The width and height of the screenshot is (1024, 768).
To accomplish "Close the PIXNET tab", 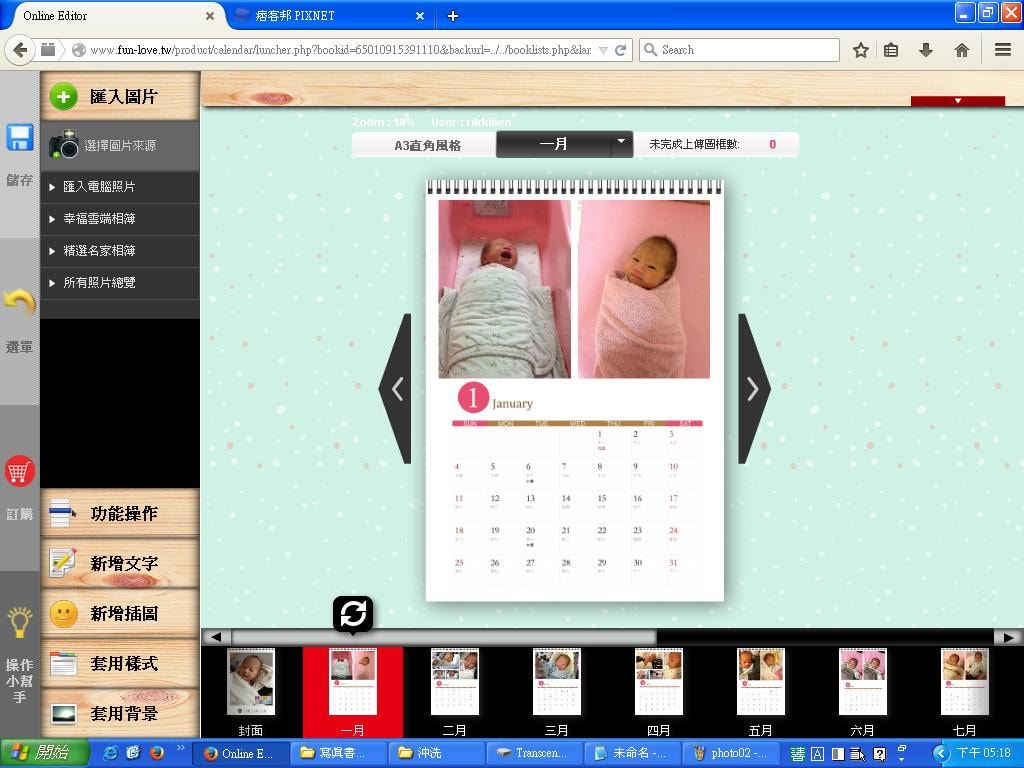I will [x=420, y=16].
